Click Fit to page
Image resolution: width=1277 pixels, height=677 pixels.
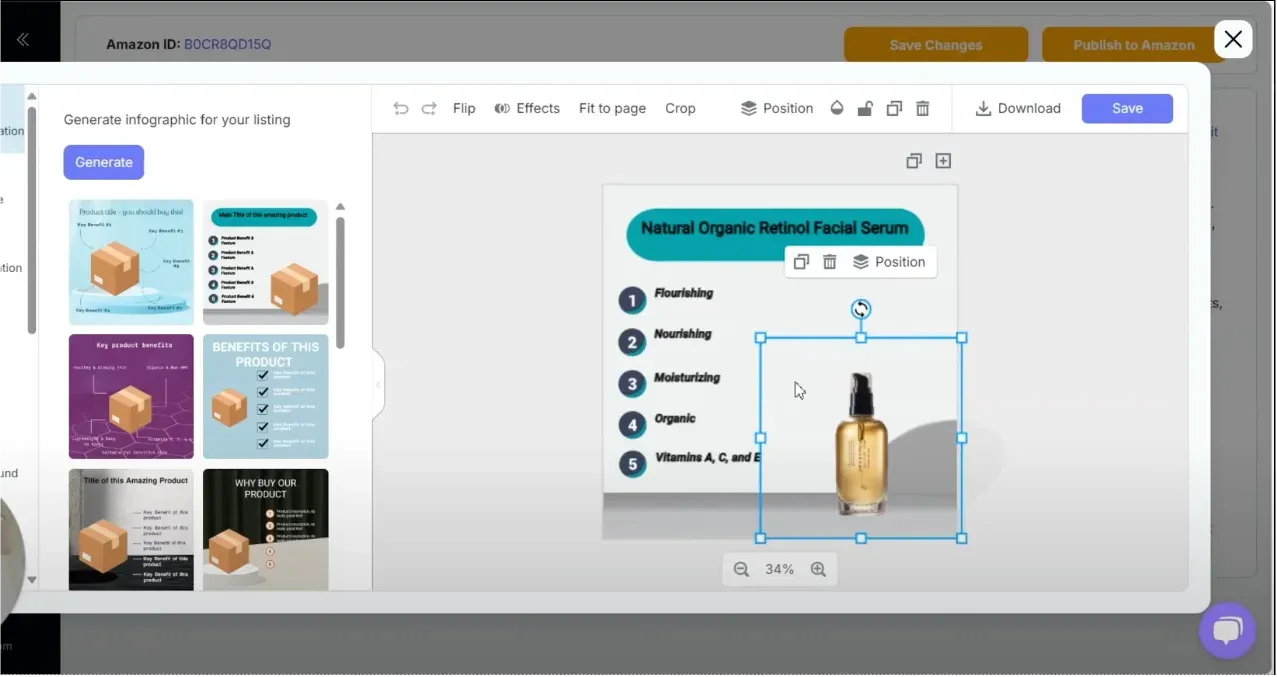coord(612,109)
